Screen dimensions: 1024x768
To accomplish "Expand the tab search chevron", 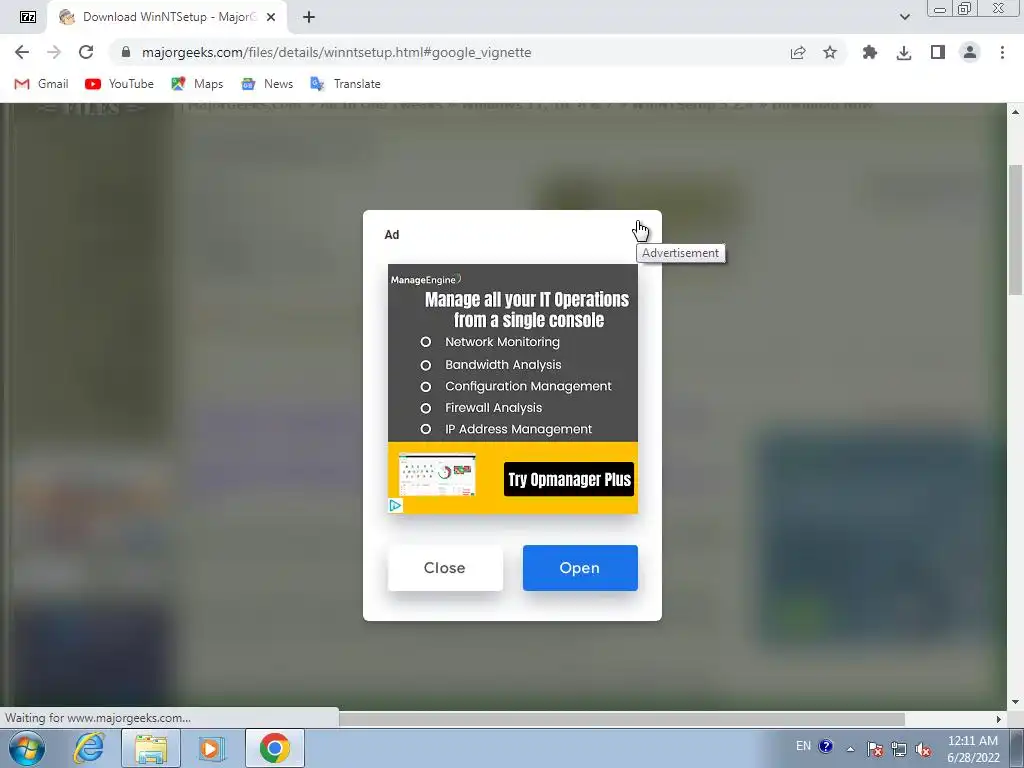I will [904, 17].
